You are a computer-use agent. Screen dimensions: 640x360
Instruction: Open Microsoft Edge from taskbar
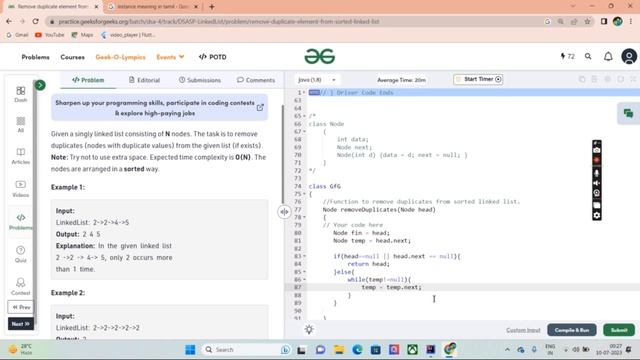tap(357, 349)
